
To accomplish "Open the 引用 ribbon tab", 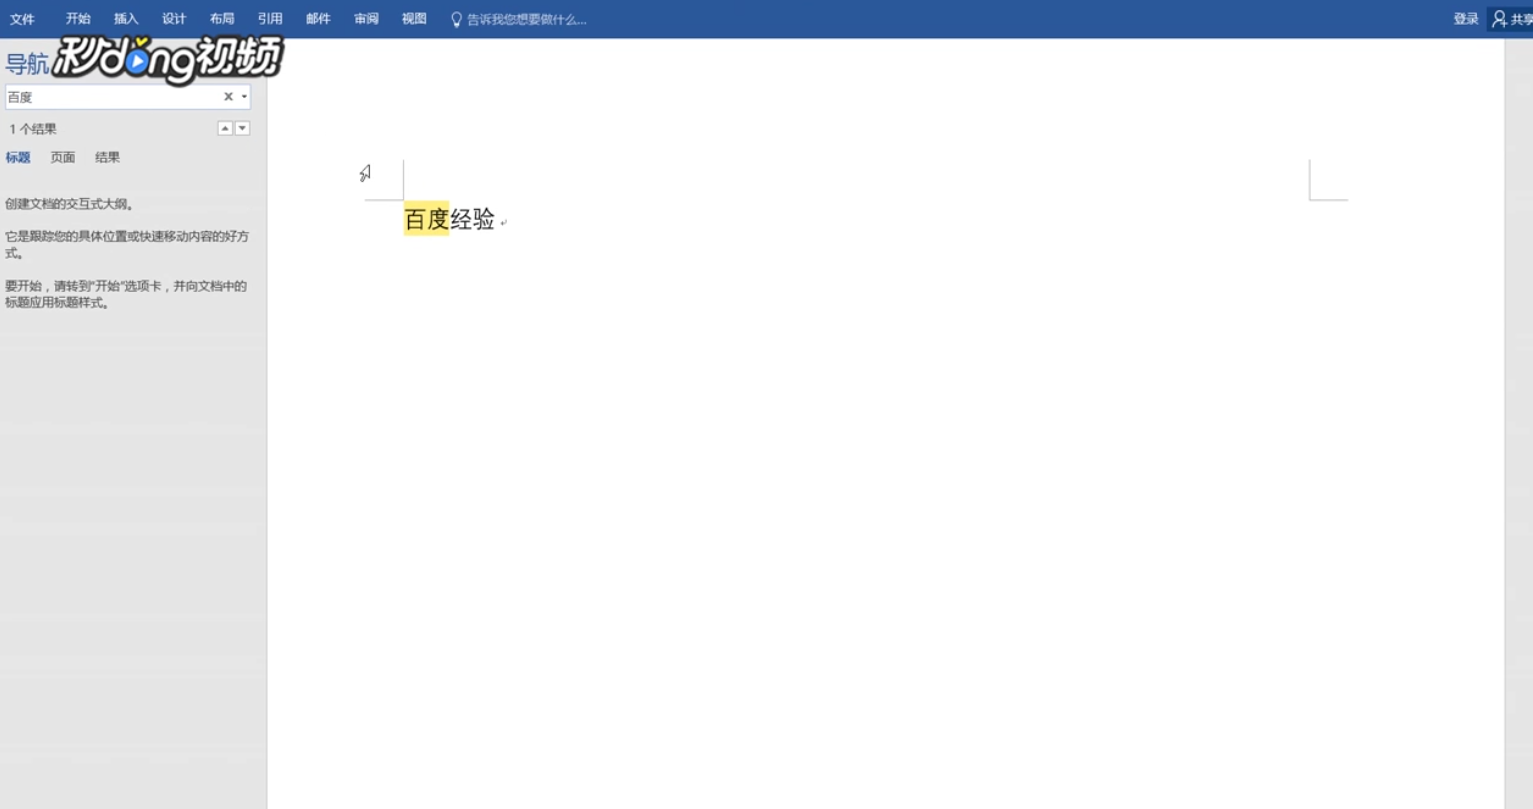I will [270, 19].
